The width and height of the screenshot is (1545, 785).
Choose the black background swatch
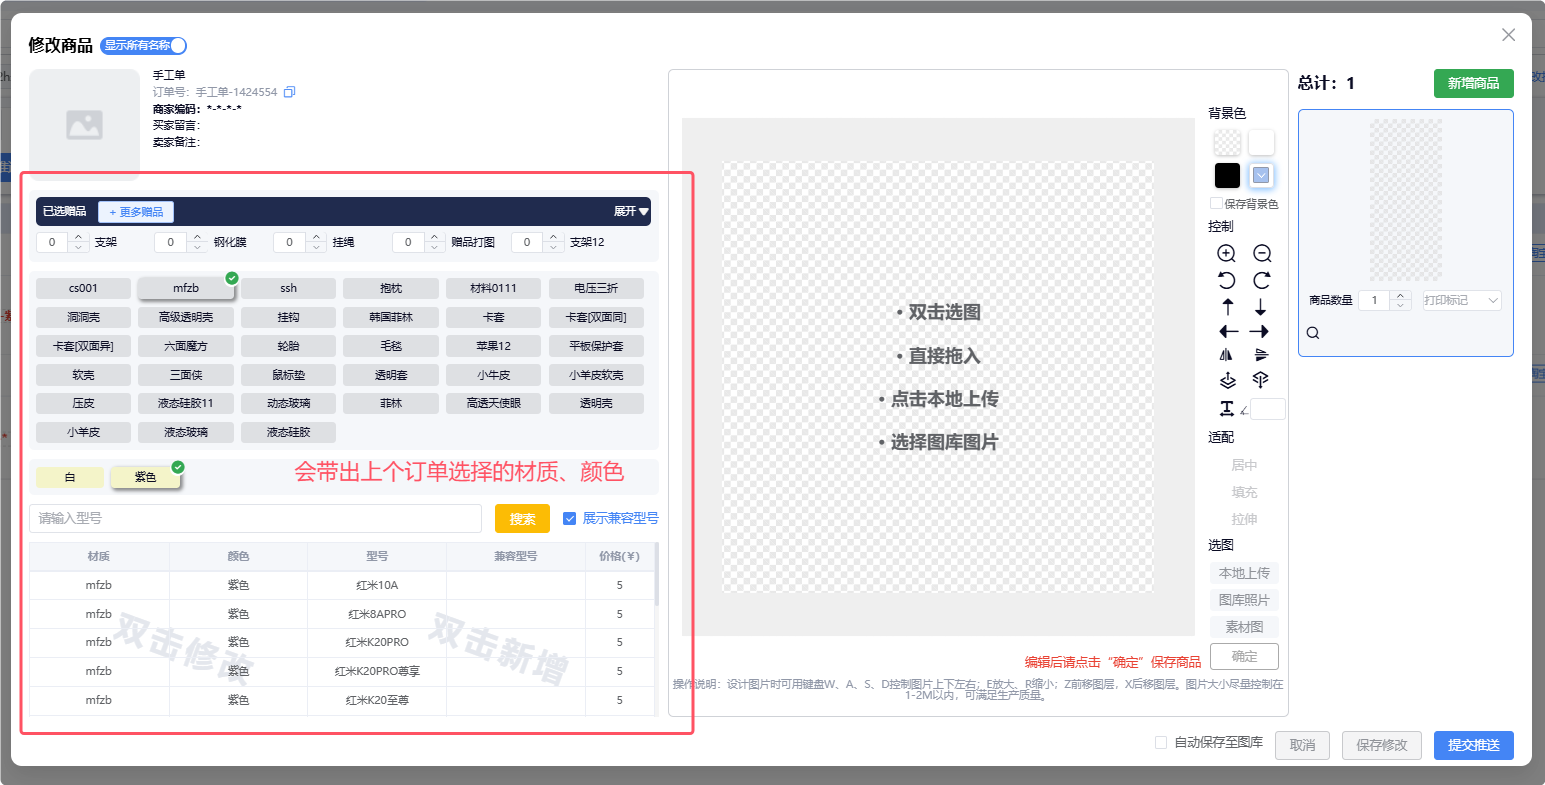click(x=1227, y=175)
